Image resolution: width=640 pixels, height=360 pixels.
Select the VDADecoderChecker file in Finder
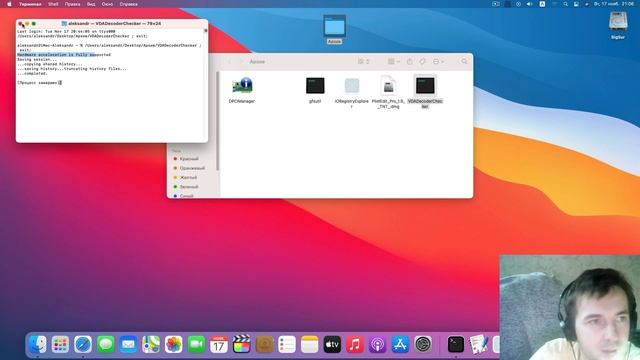(425, 86)
